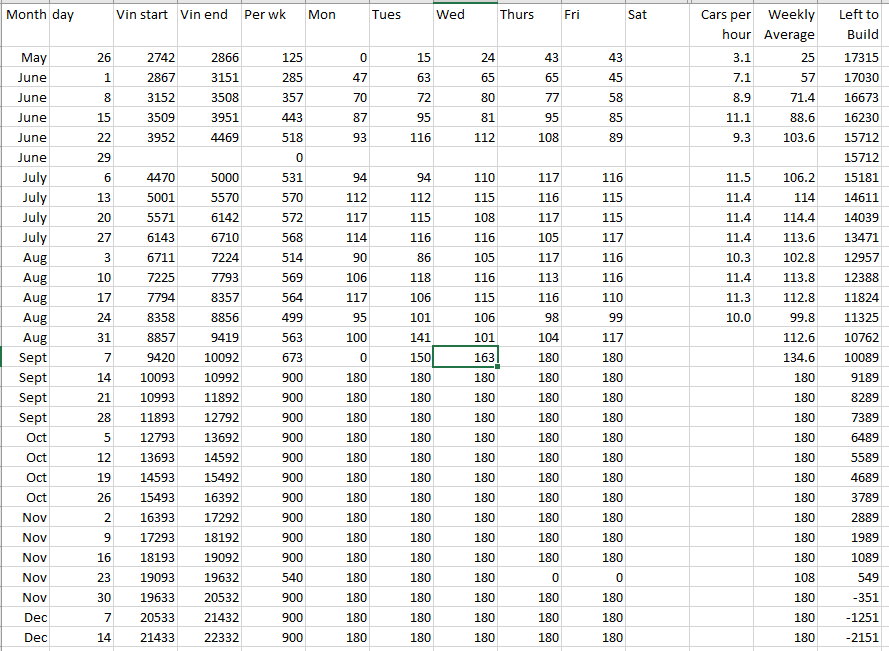Select the Cars per hour value 3.1

point(722,58)
